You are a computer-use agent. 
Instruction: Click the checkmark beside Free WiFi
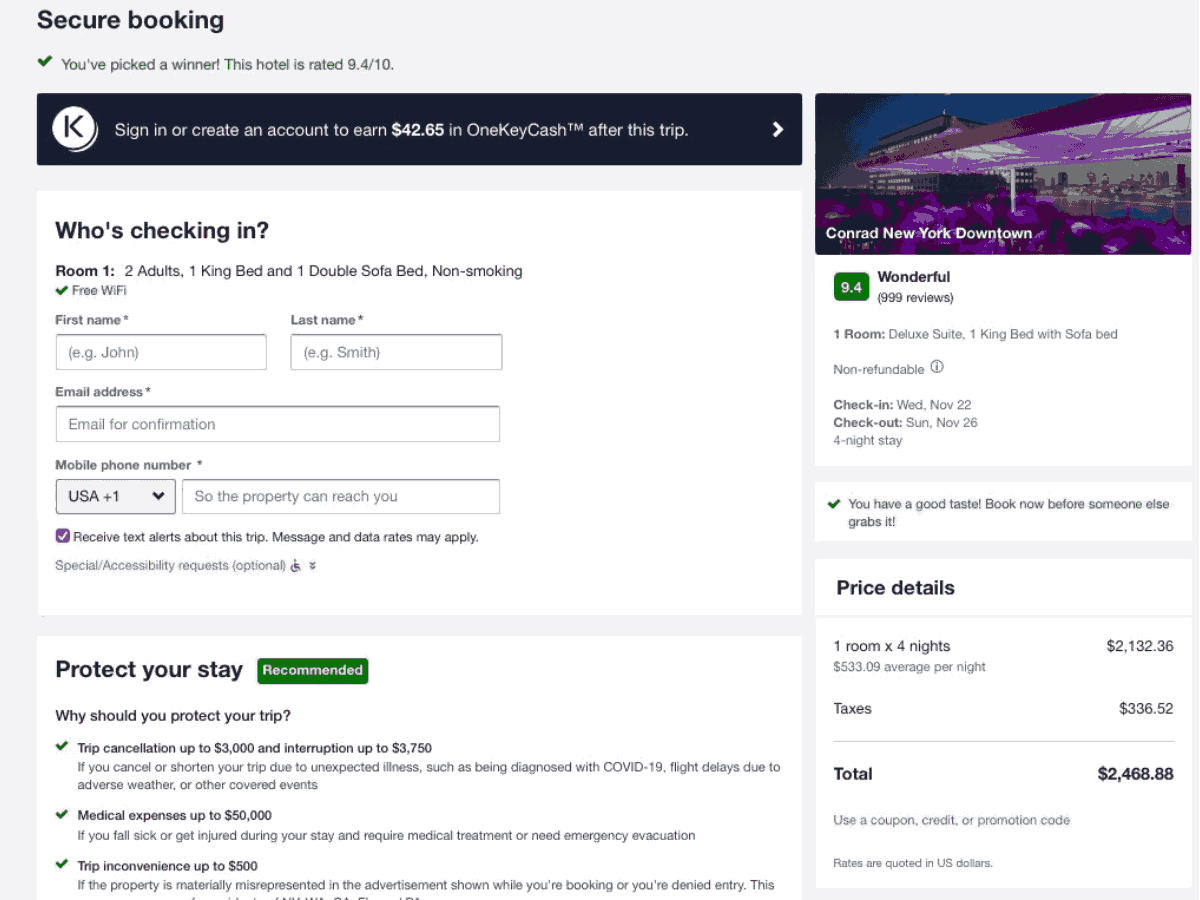pos(61,290)
